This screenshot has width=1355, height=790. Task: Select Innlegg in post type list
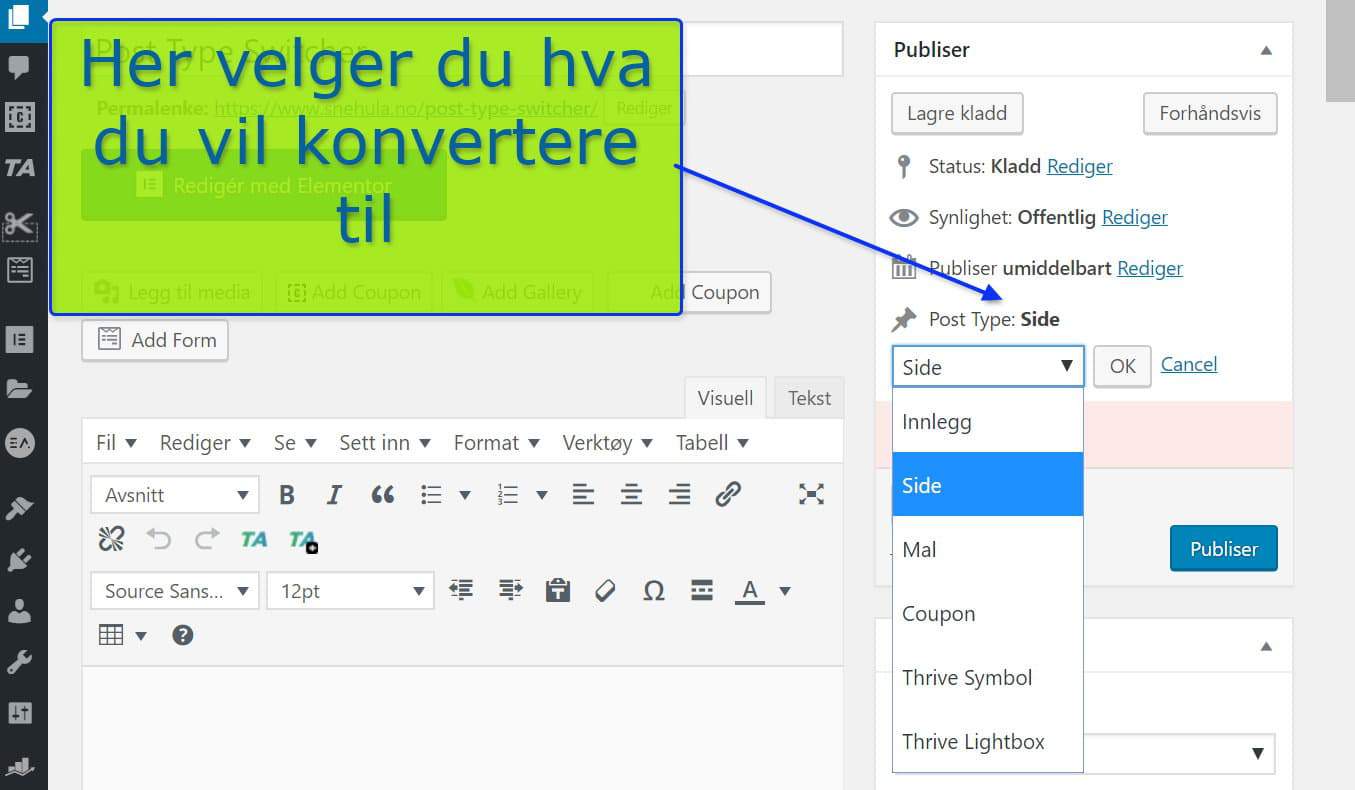tap(988, 421)
